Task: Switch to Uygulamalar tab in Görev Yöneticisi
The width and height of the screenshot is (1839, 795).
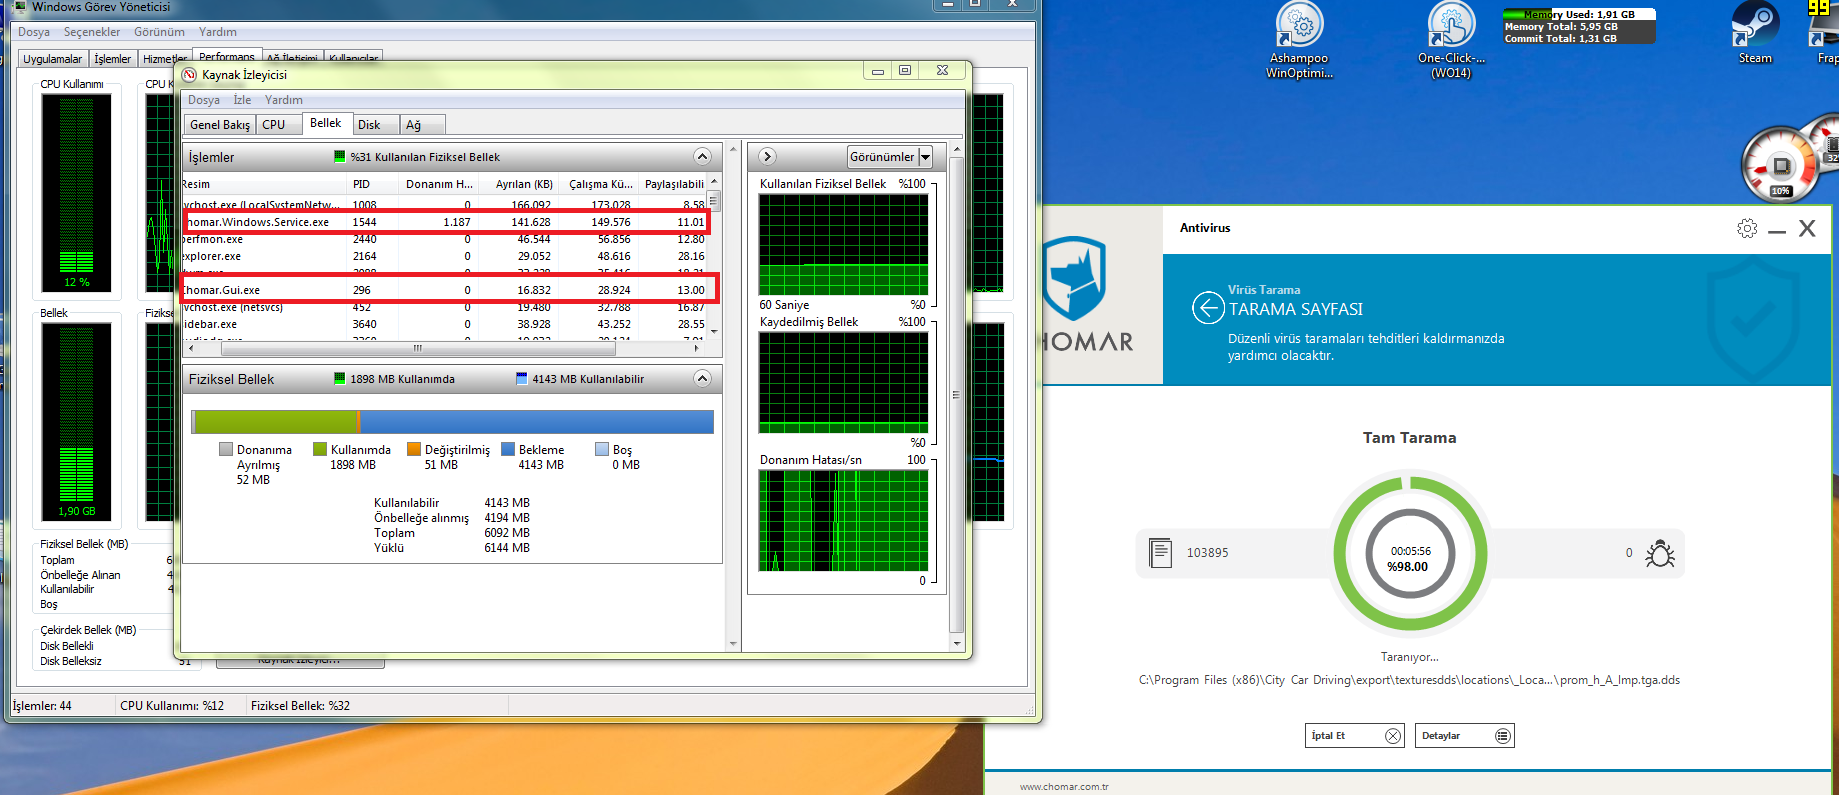Action: (53, 59)
